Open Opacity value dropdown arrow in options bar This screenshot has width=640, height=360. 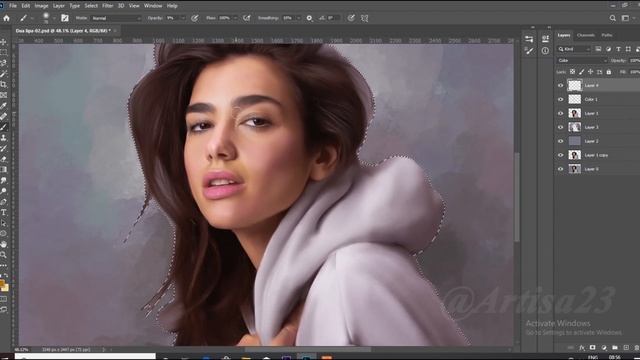tap(182, 18)
